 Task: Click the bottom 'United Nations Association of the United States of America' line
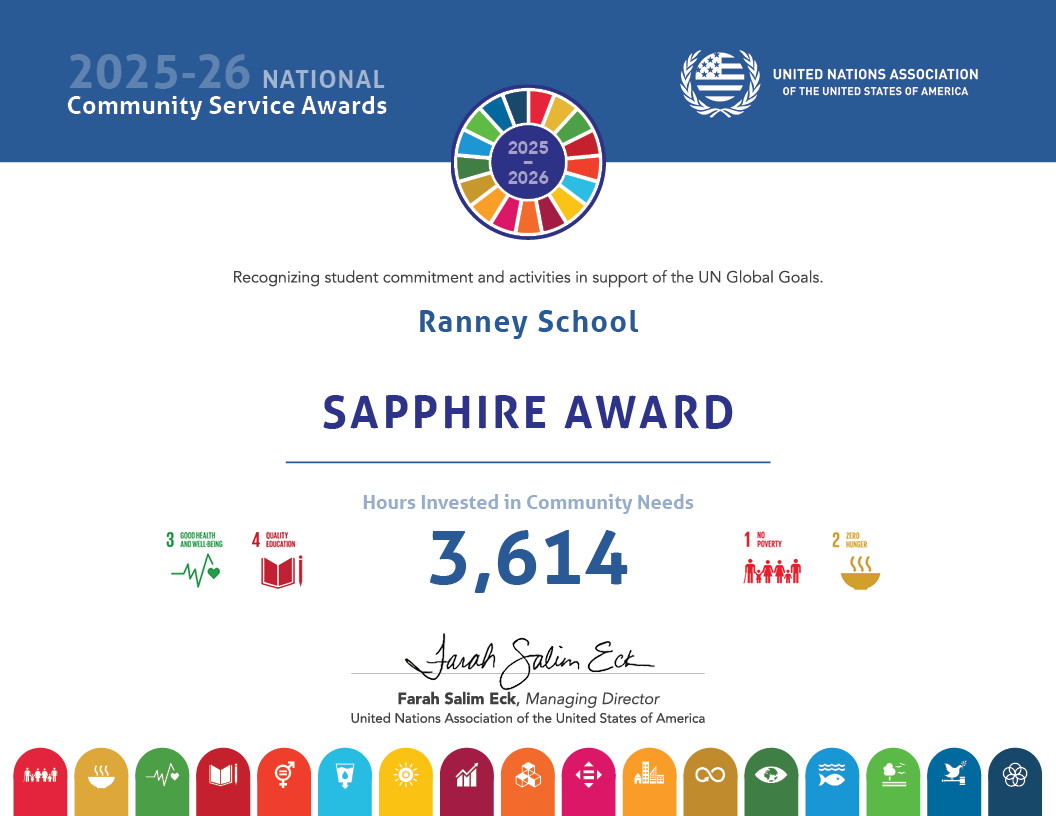pyautogui.click(x=527, y=718)
